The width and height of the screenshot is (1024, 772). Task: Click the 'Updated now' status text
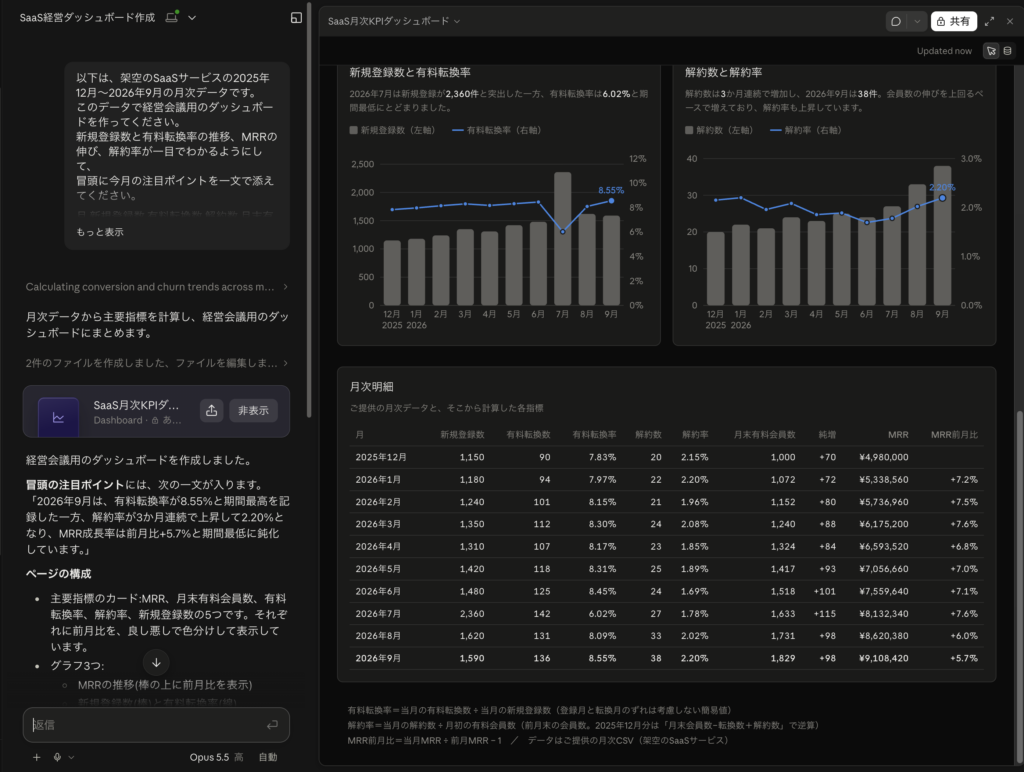coord(944,51)
